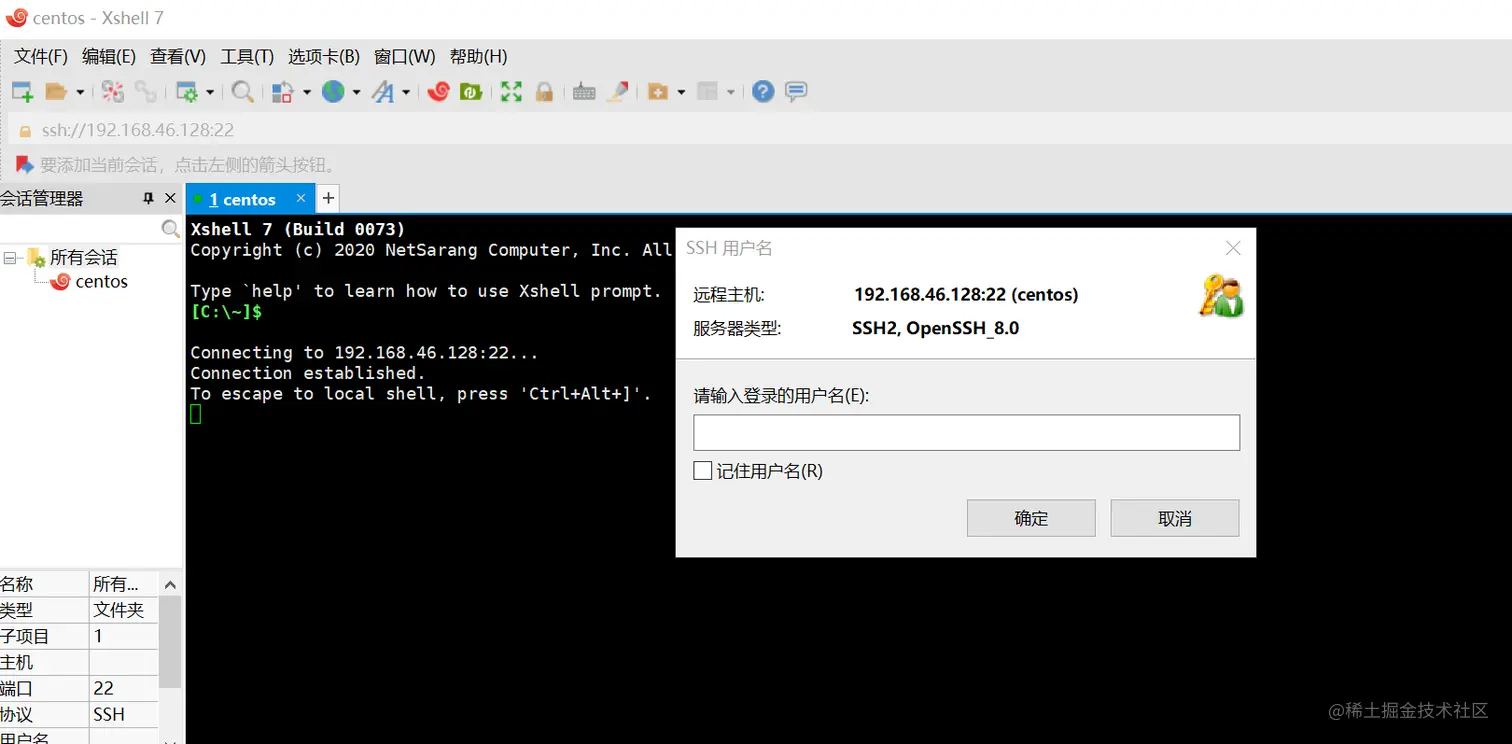1512x744 pixels.
Task: Close the '1 centos' tab
Action: (301, 198)
